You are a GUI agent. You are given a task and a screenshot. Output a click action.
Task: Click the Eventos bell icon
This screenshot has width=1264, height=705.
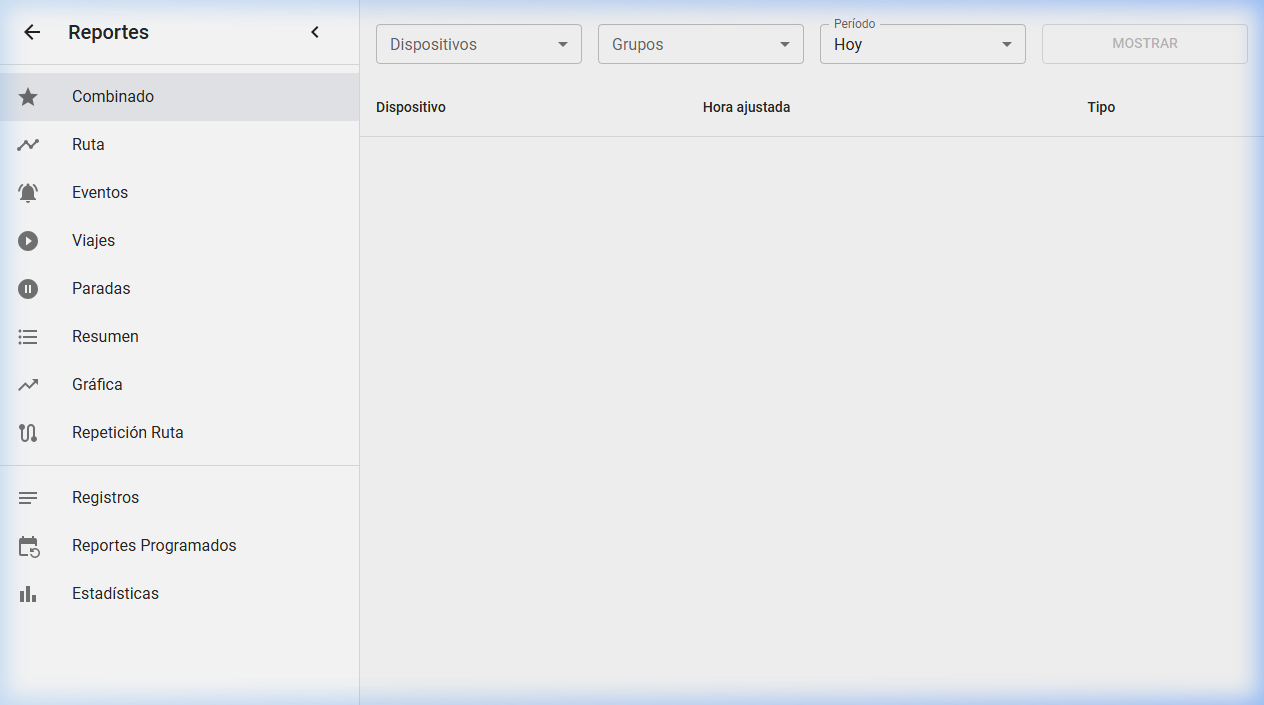pyautogui.click(x=28, y=193)
